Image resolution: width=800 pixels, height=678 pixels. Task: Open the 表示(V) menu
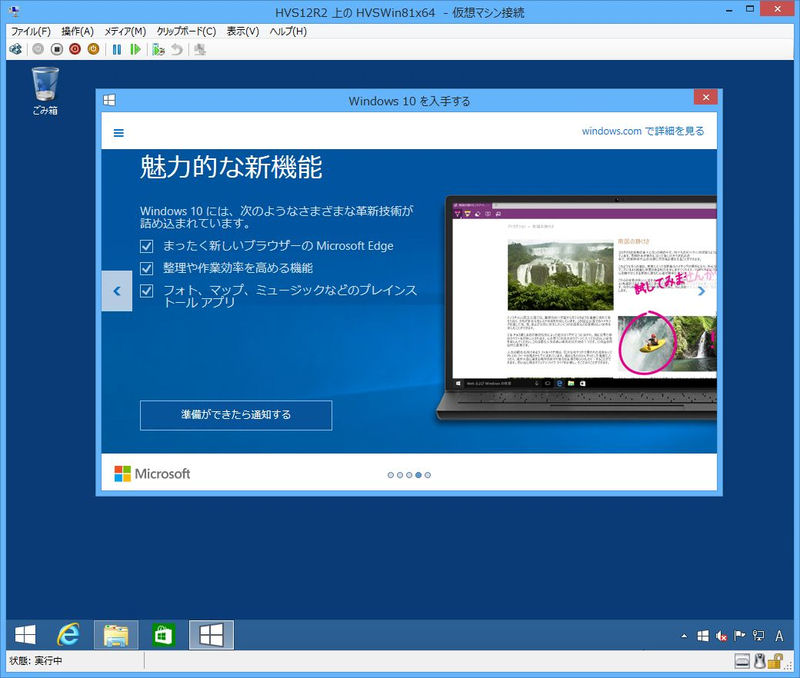pyautogui.click(x=243, y=32)
